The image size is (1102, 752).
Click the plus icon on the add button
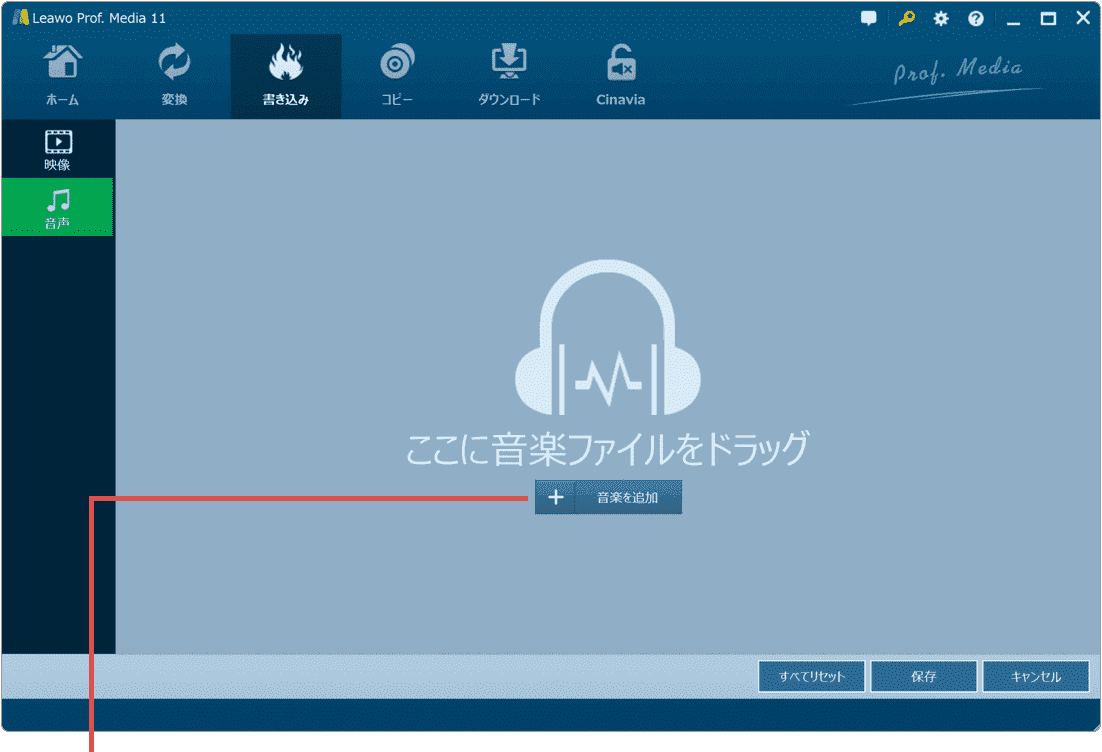click(555, 497)
